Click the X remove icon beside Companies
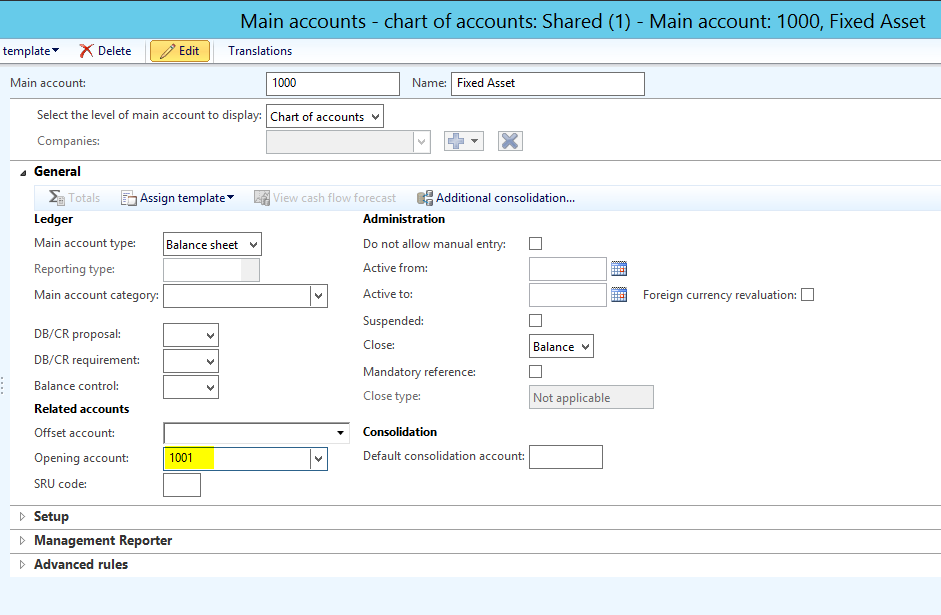This screenshot has height=615, width=941. [510, 142]
